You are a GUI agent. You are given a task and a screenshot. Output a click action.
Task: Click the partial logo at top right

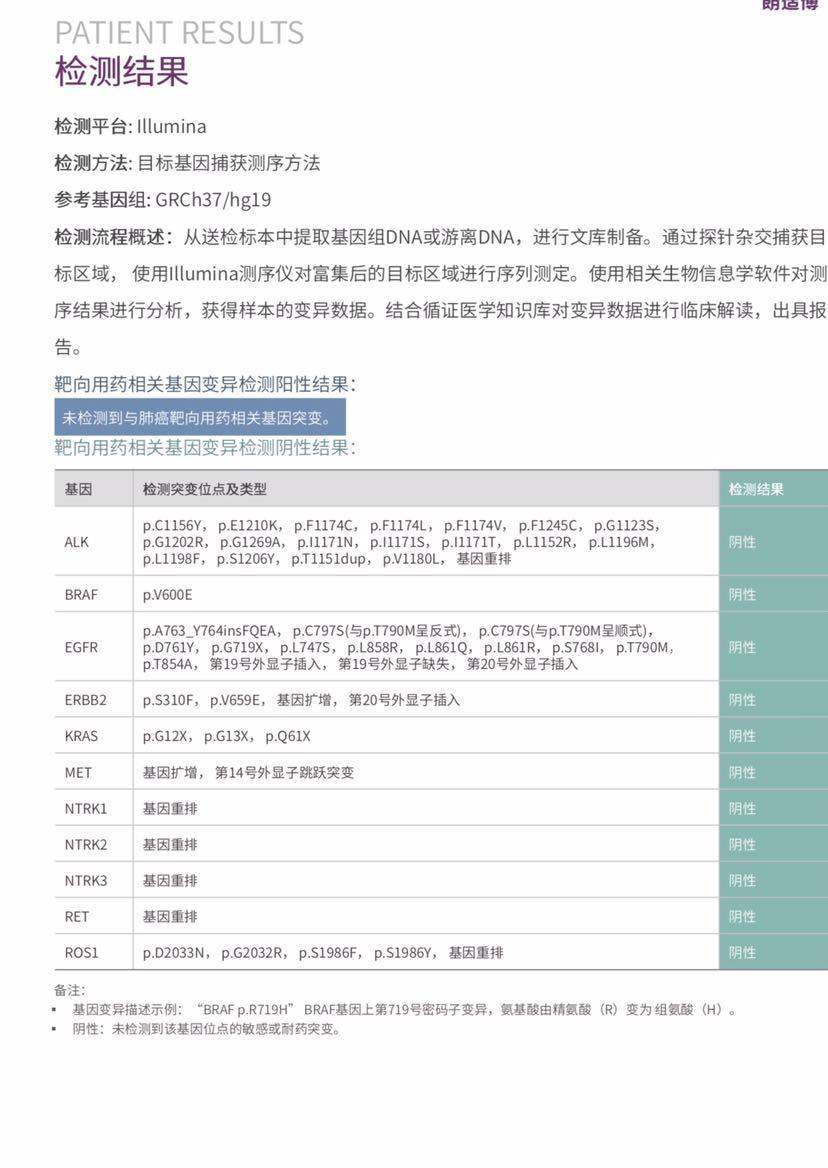click(x=792, y=5)
